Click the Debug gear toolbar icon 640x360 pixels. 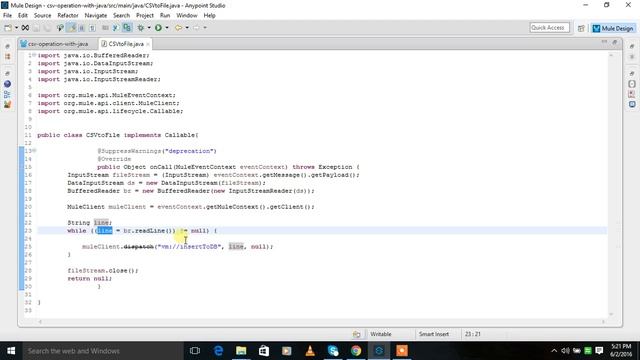141,28
